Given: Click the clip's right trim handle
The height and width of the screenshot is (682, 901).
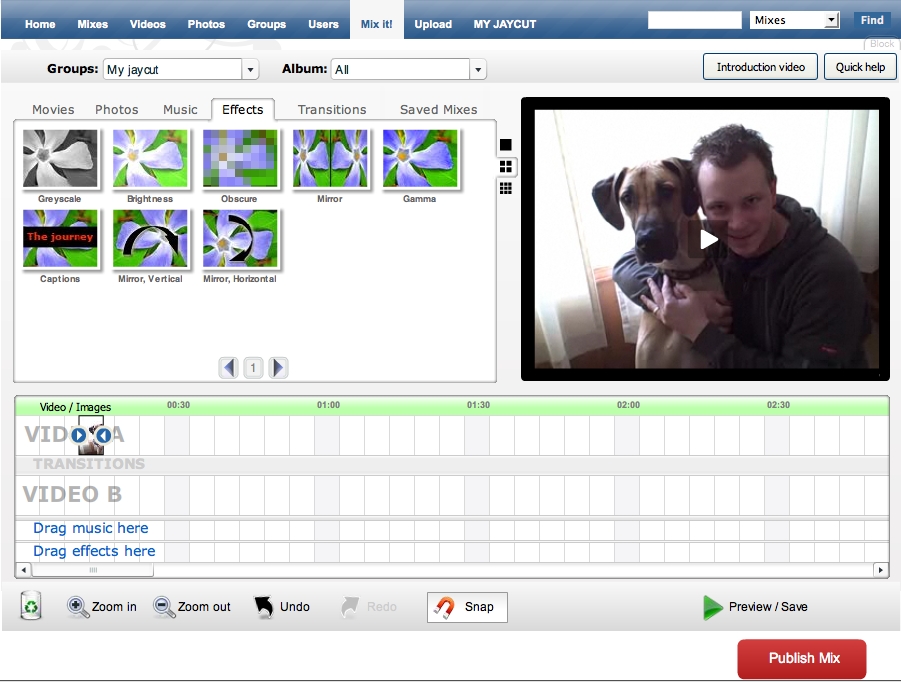Looking at the screenshot, I should pos(104,435).
